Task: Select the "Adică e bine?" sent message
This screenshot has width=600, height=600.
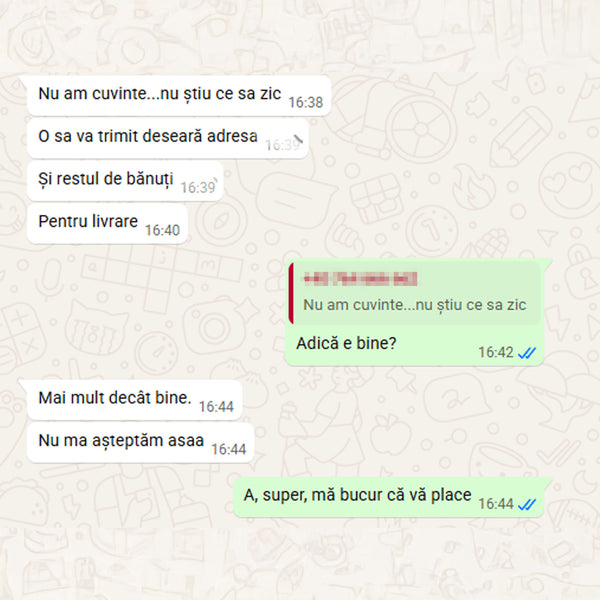Action: pyautogui.click(x=346, y=343)
